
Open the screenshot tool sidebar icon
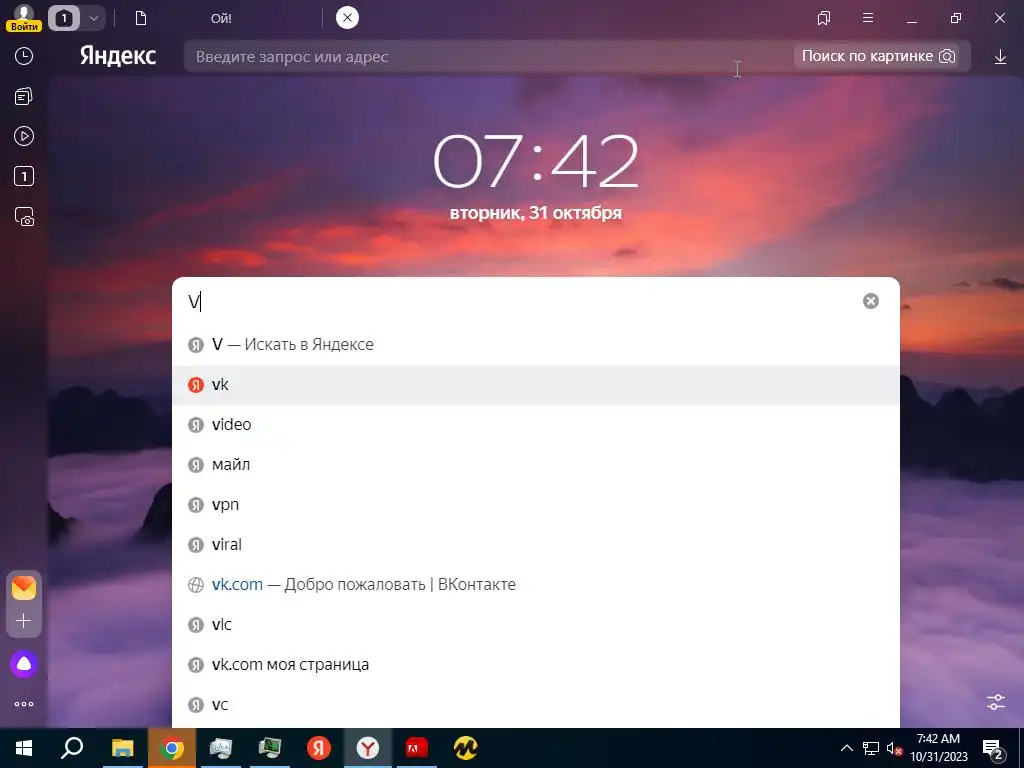[24, 217]
